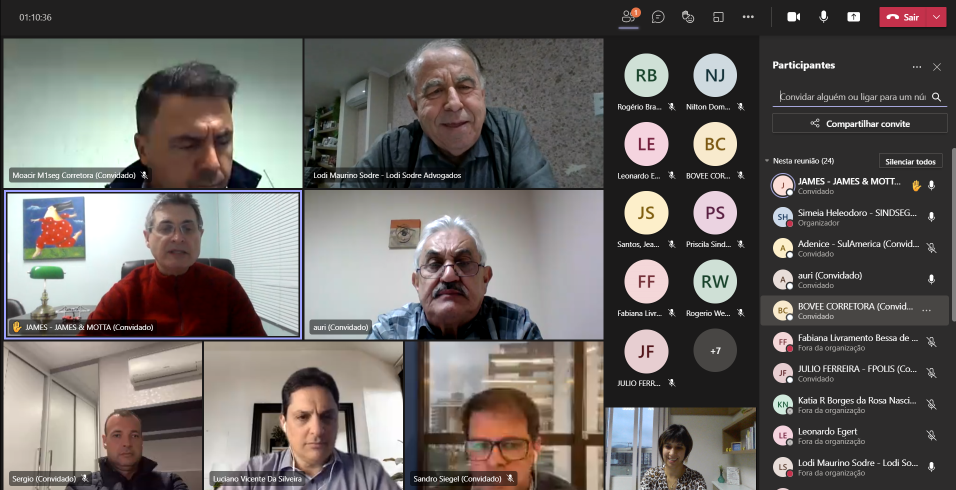The height and width of the screenshot is (490, 956).
Task: Click the invite someone search field
Action: [852, 97]
